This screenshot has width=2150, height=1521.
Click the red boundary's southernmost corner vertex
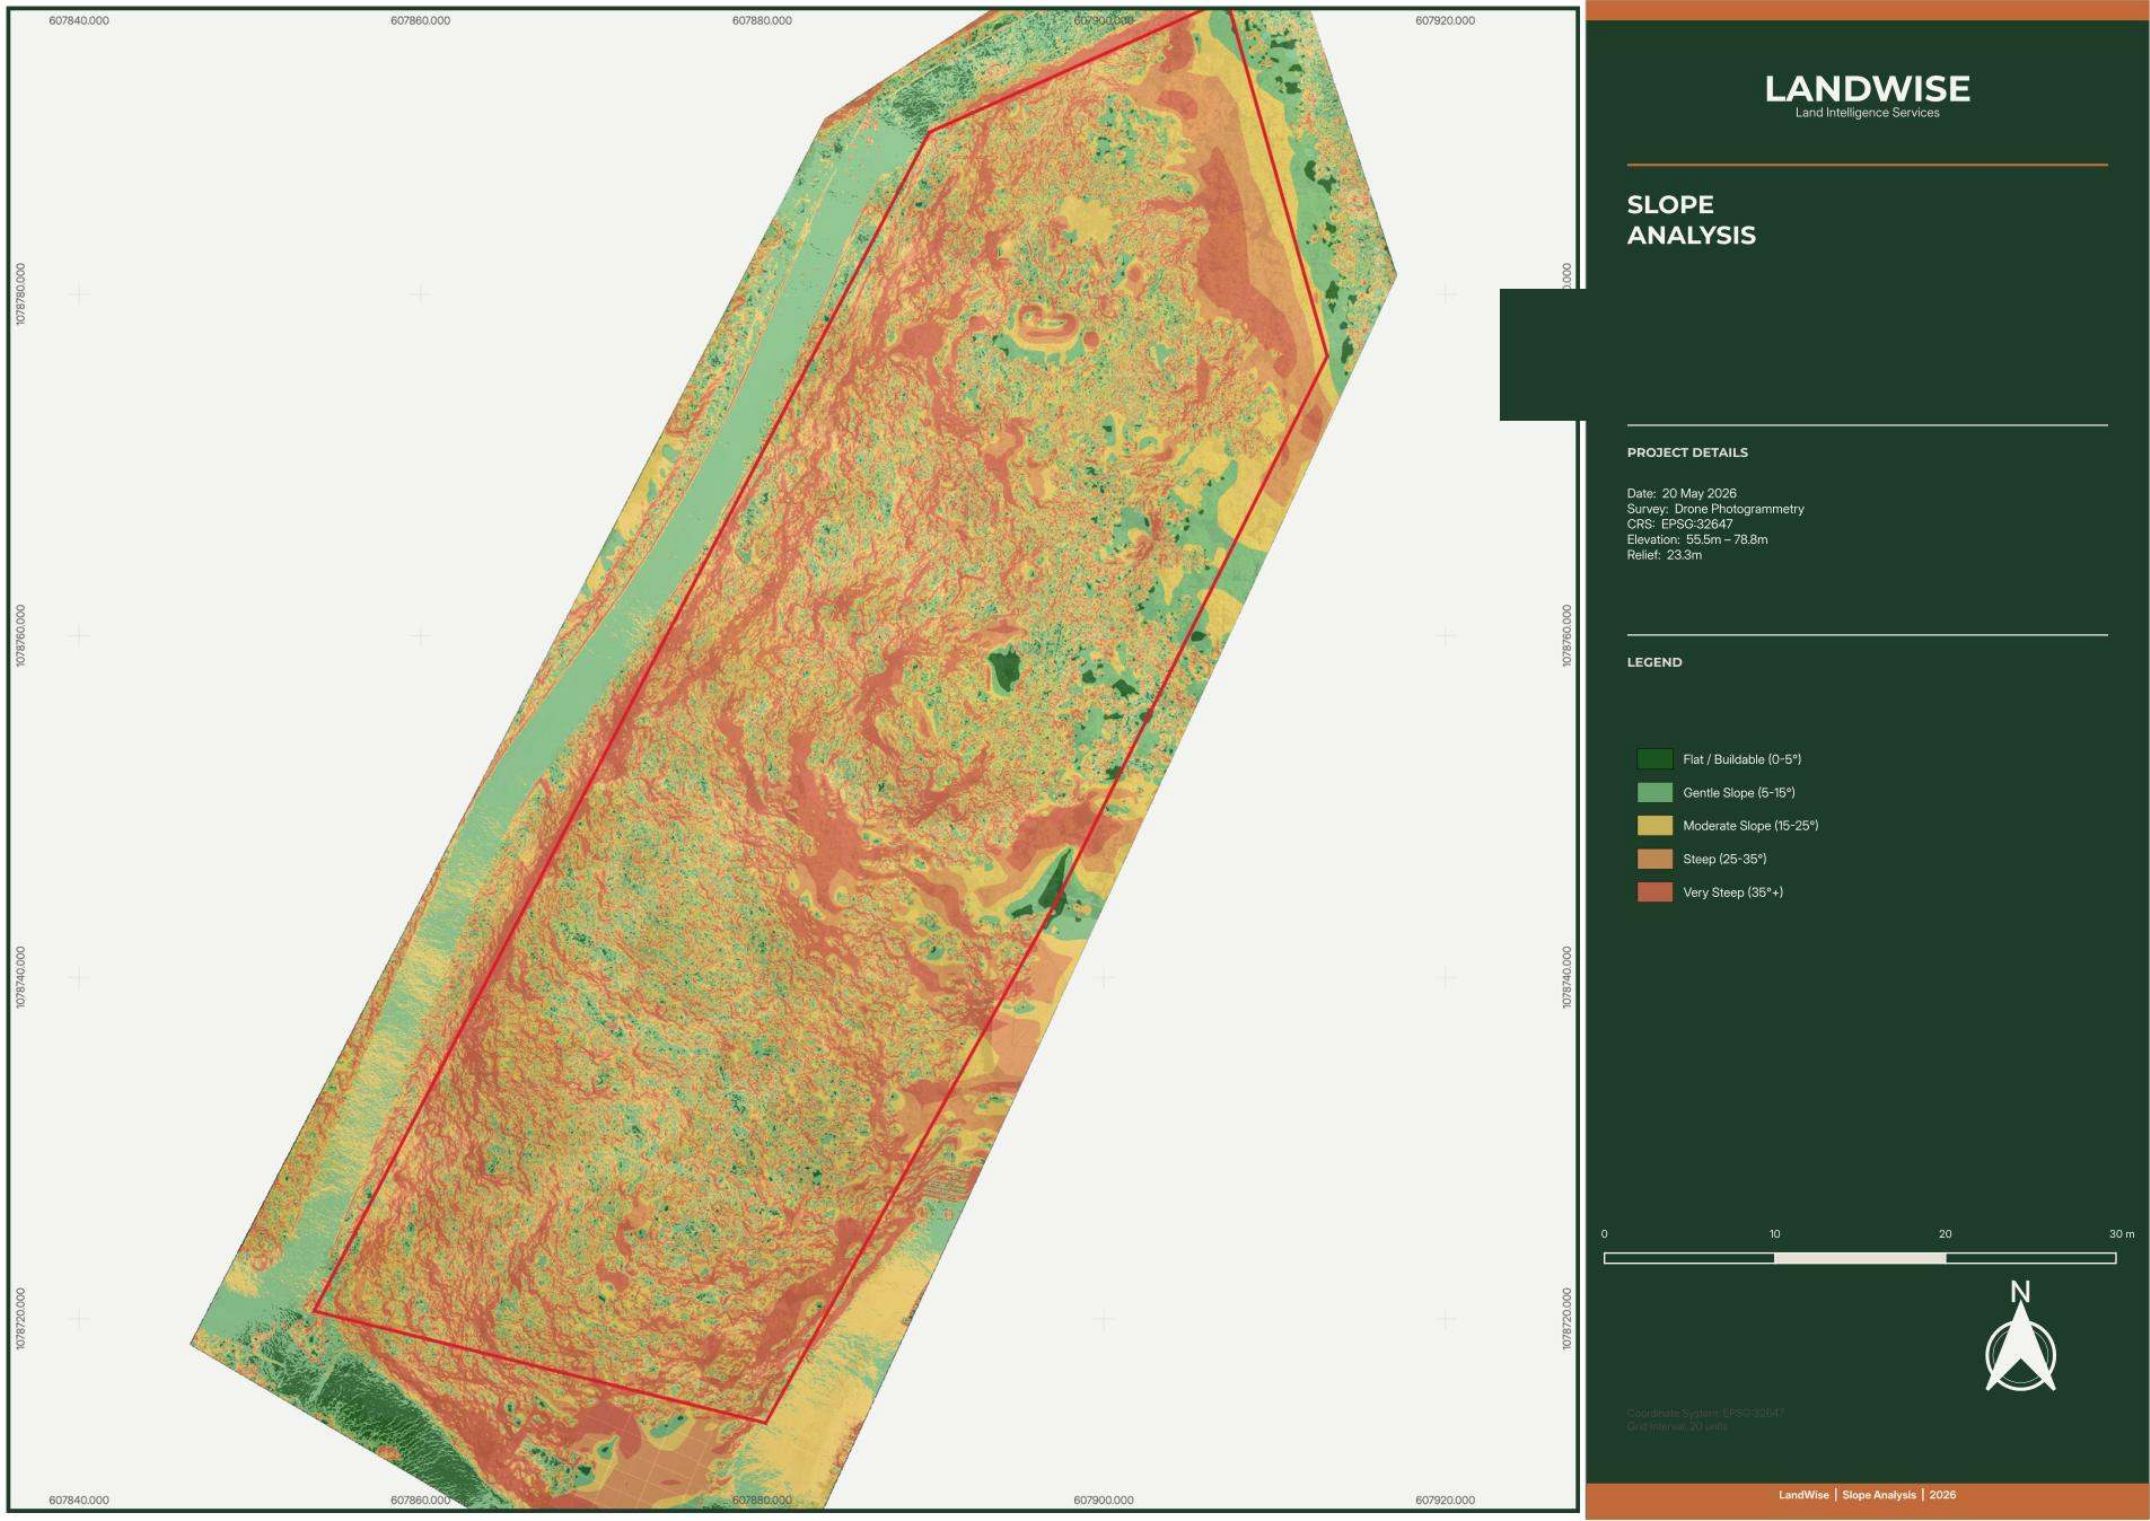[x=765, y=1421]
